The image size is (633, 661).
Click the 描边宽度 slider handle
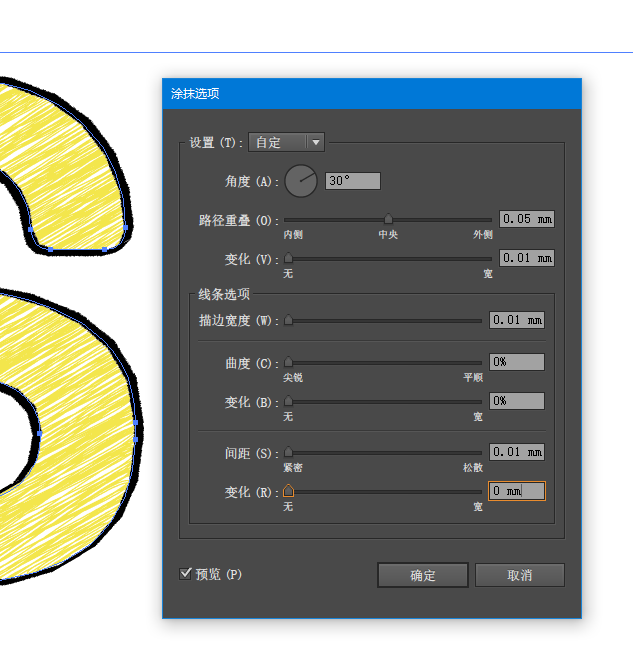[x=288, y=320]
